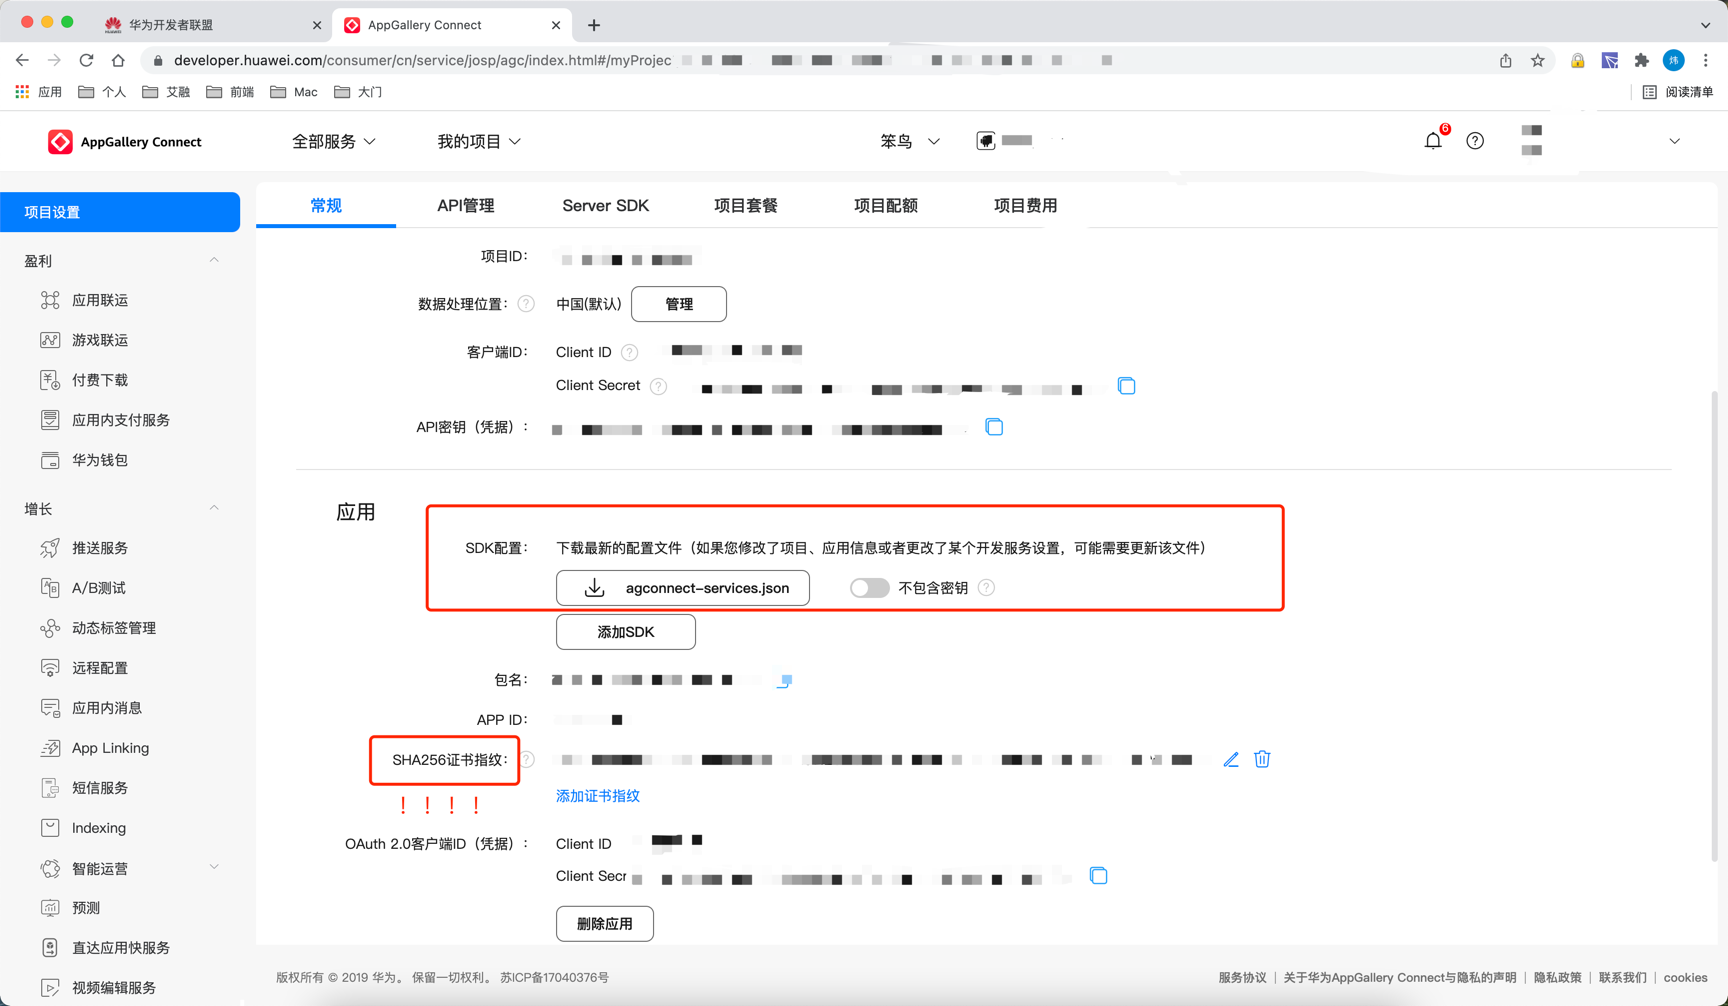Show help tooltip for Client ID

pos(629,352)
